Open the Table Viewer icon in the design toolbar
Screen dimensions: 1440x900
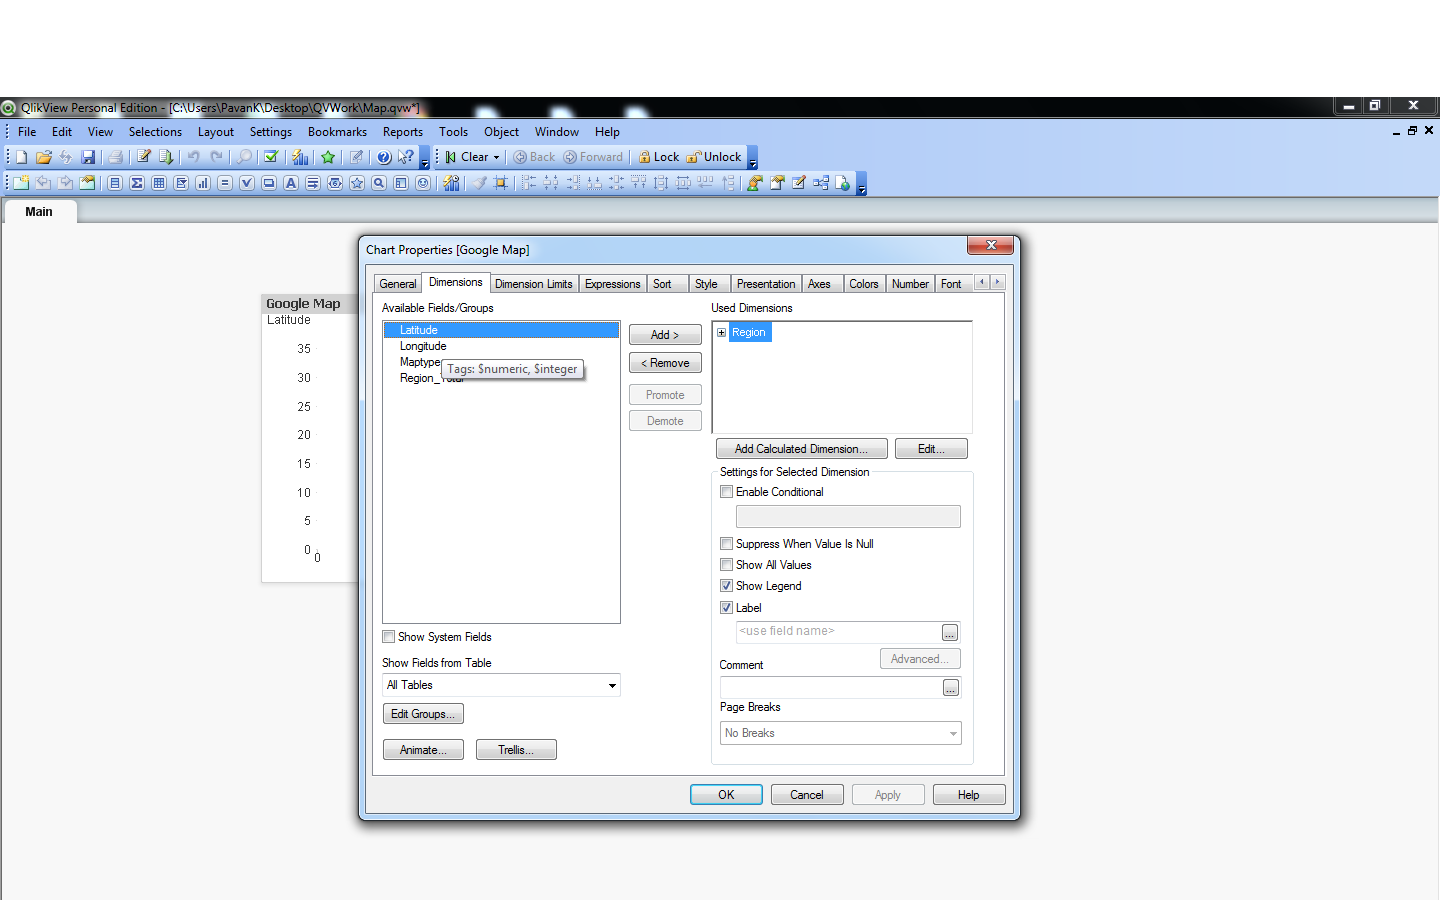pos(821,183)
